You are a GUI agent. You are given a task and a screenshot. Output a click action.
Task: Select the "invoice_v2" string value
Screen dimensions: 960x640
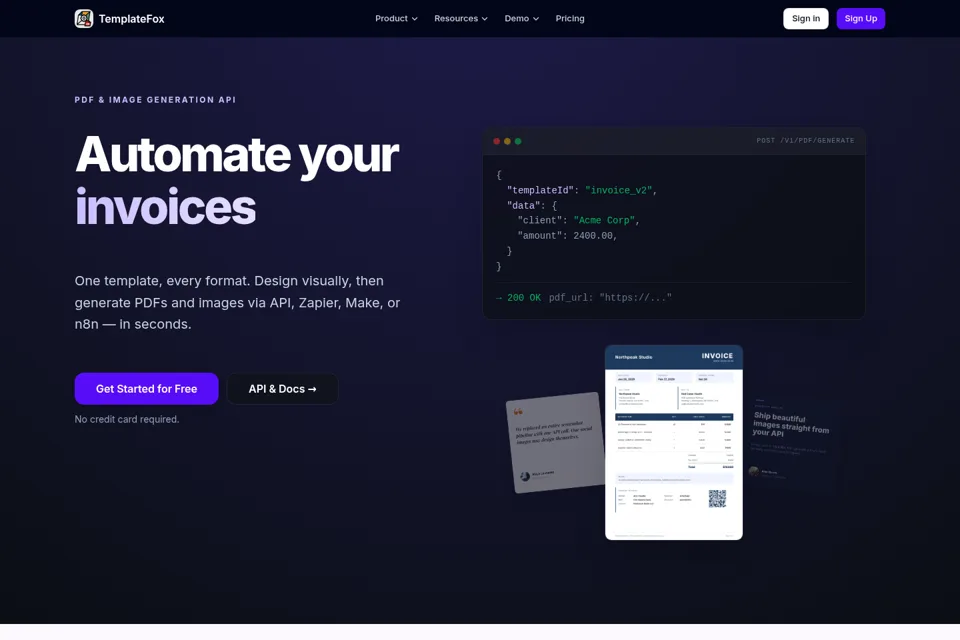618,190
